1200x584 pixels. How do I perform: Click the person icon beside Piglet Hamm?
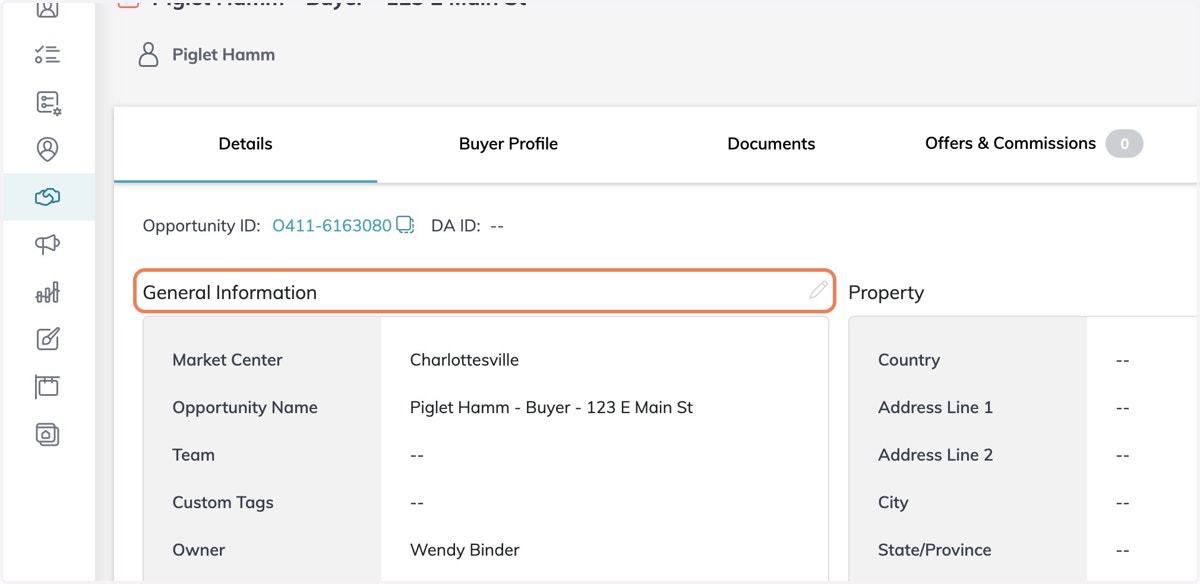(148, 55)
